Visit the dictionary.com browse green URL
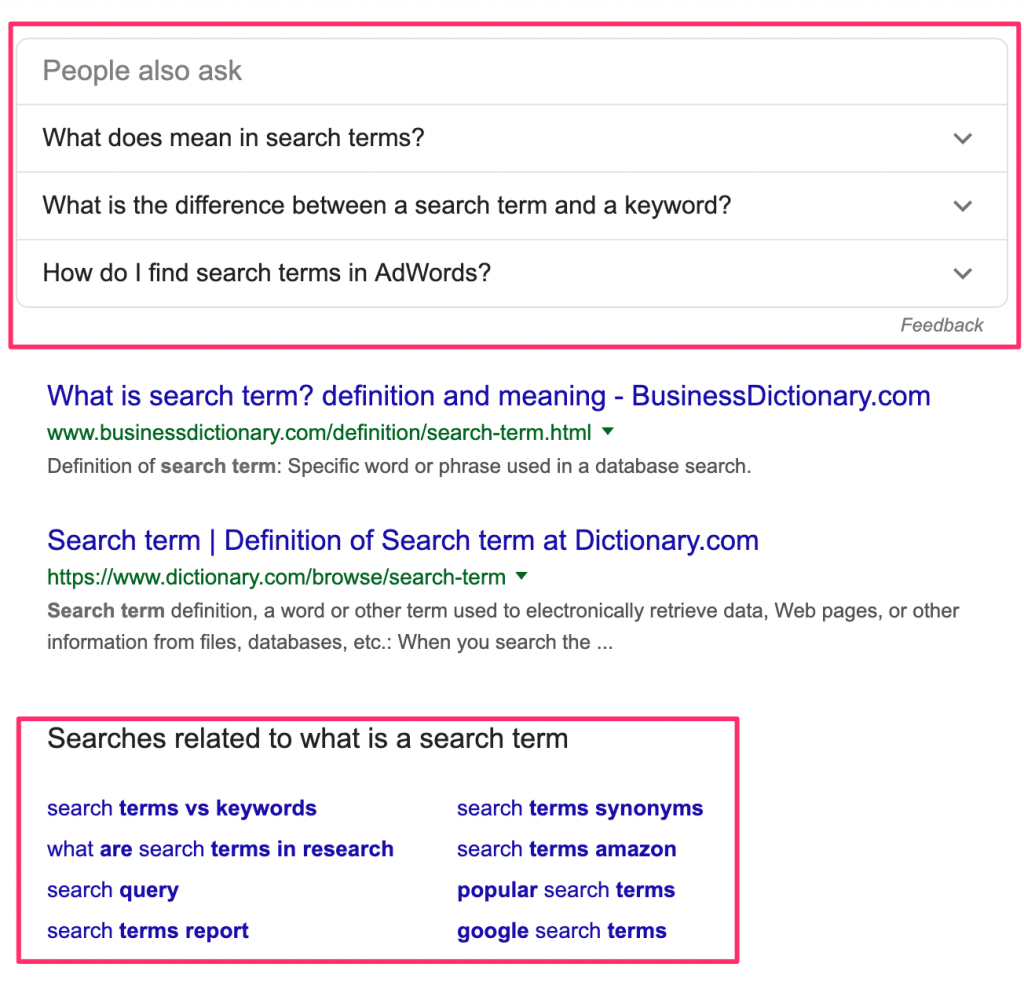 pyautogui.click(x=276, y=577)
